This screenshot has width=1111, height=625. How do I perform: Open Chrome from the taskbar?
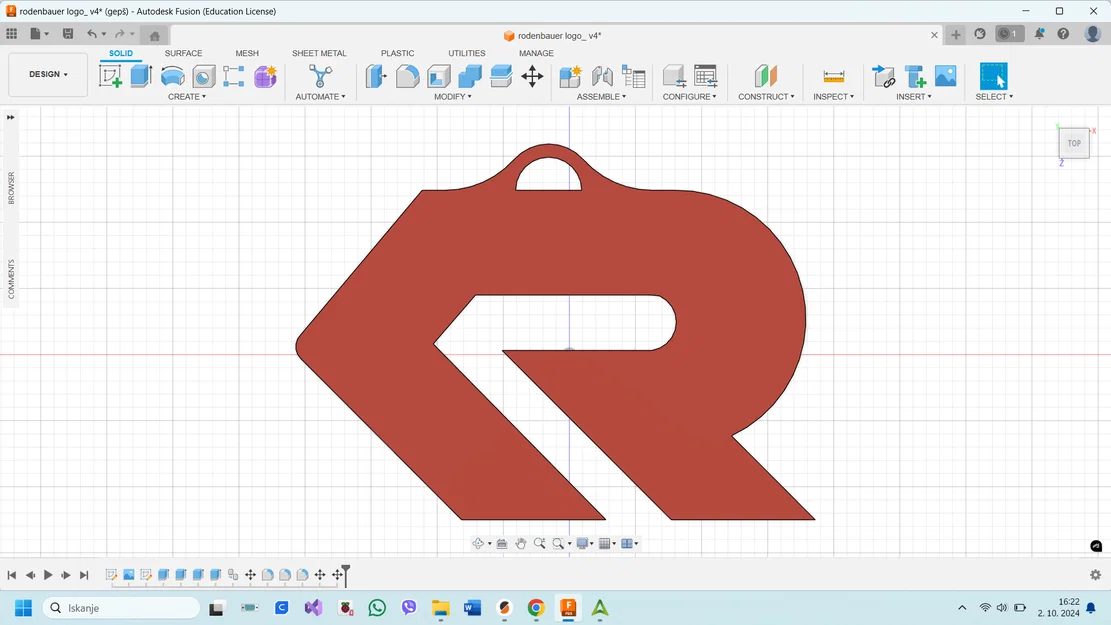click(x=536, y=608)
